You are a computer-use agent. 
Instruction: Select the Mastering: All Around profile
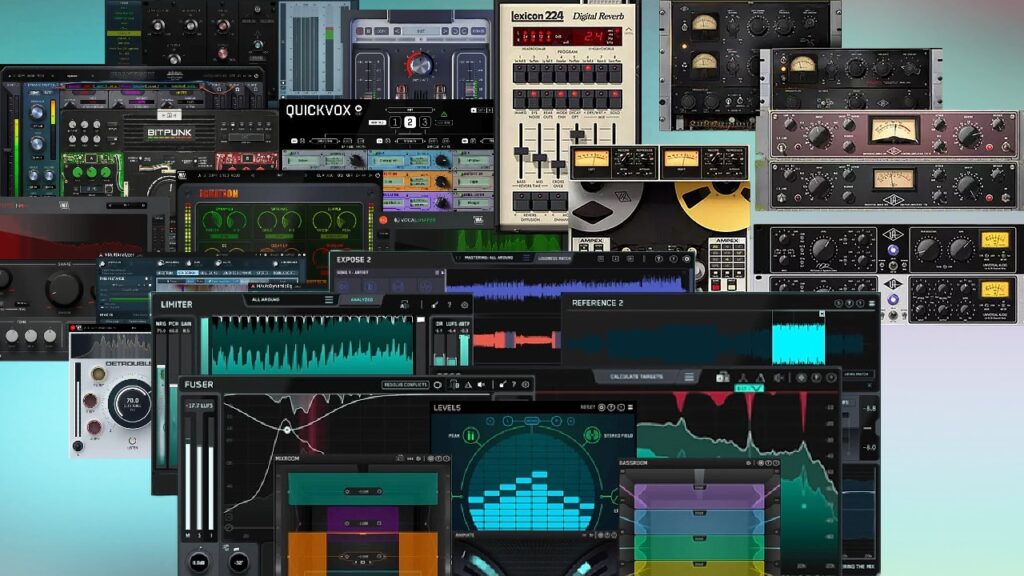coord(490,257)
